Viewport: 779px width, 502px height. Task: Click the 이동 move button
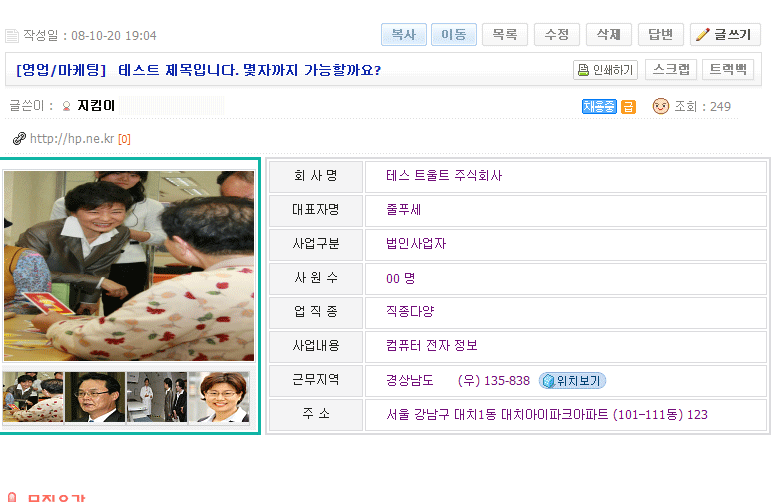click(454, 35)
